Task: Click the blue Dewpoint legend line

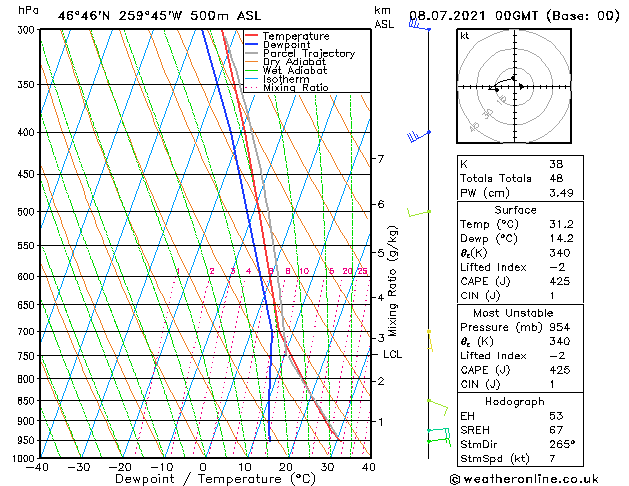Action: pyautogui.click(x=252, y=44)
